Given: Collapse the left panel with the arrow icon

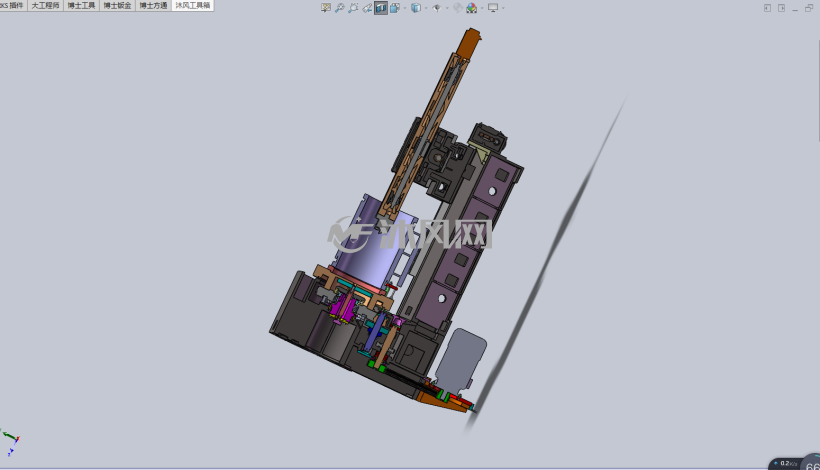Looking at the screenshot, I should (x=767, y=8).
